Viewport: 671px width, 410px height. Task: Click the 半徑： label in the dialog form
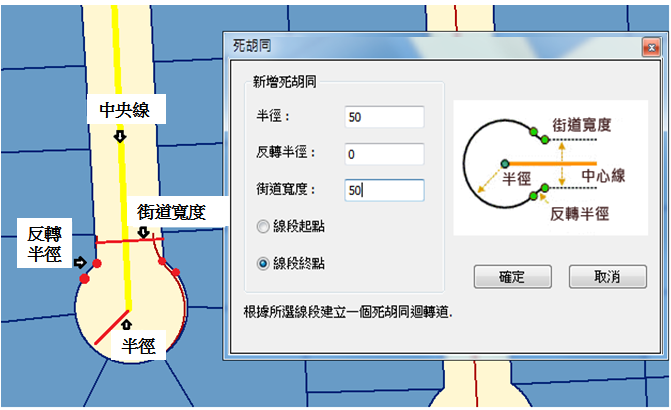[273, 116]
